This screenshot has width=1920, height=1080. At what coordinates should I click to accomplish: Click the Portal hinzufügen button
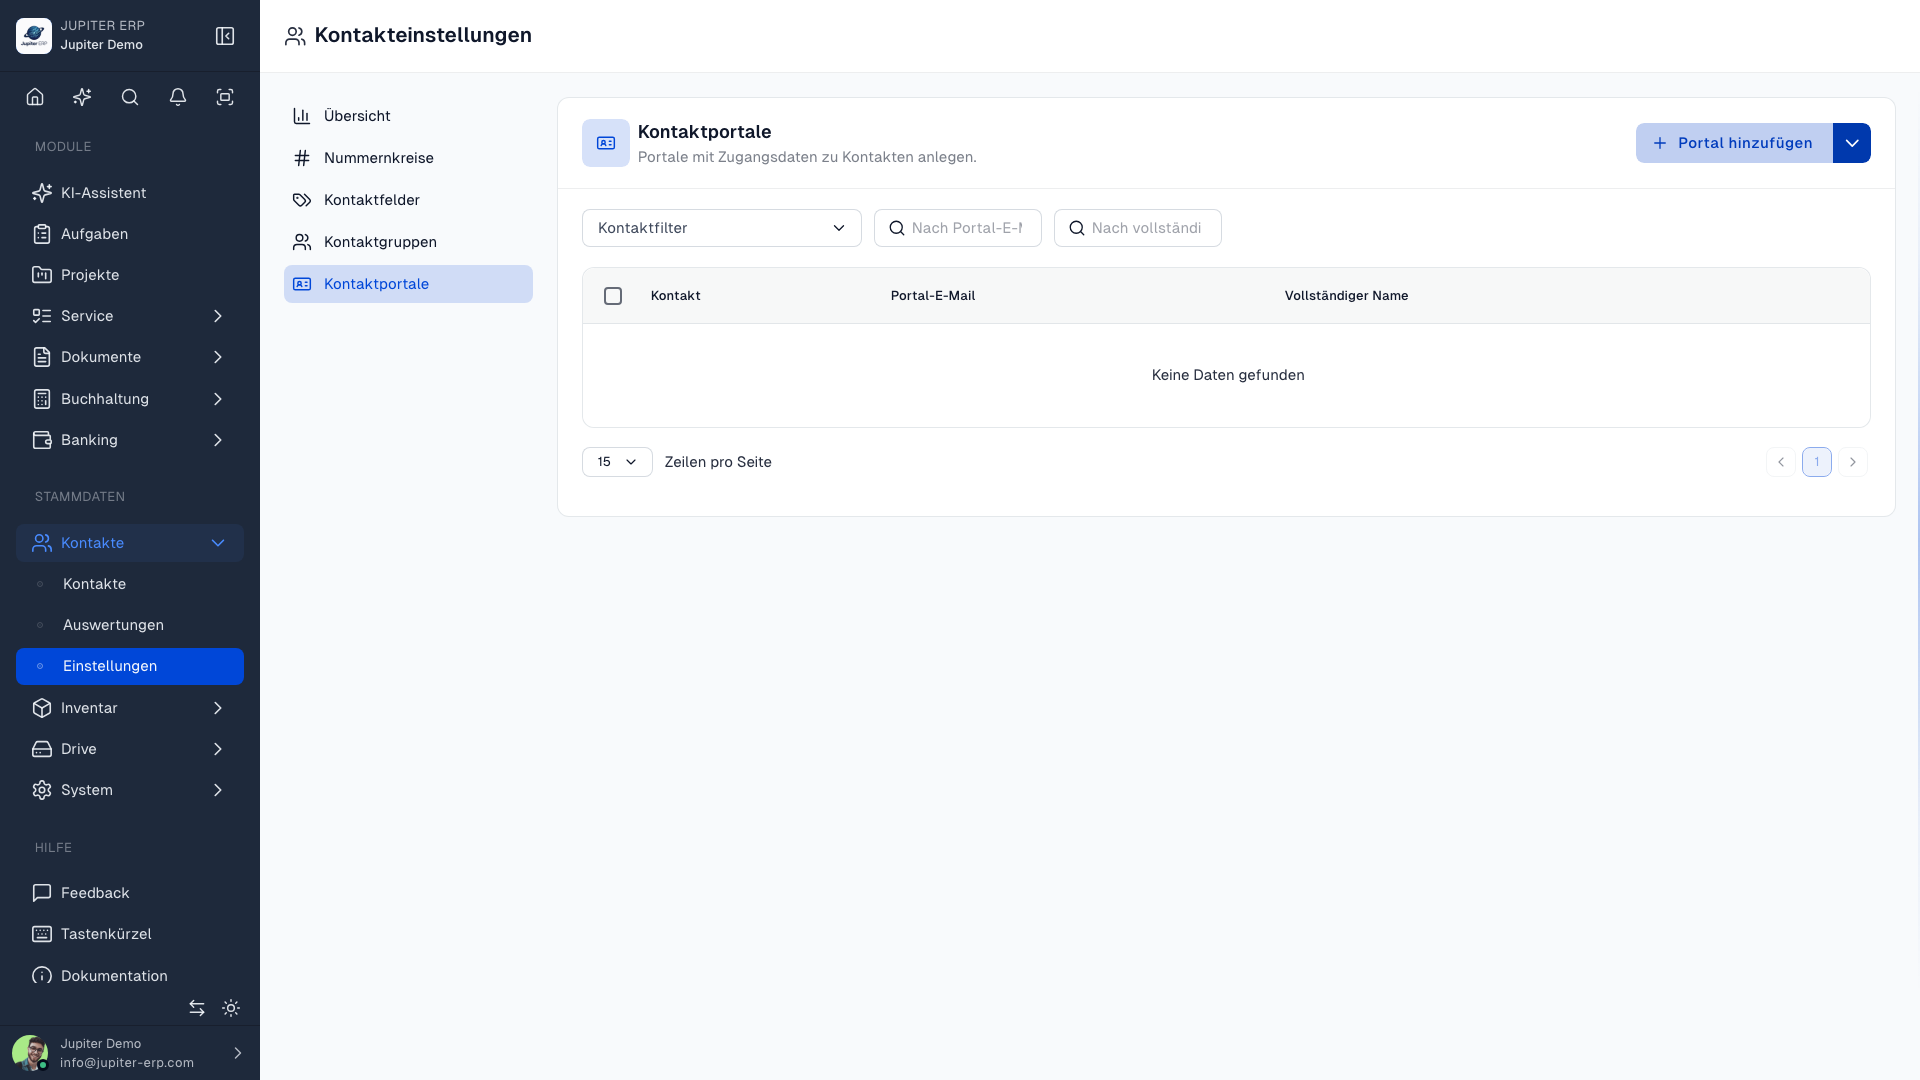pos(1734,143)
